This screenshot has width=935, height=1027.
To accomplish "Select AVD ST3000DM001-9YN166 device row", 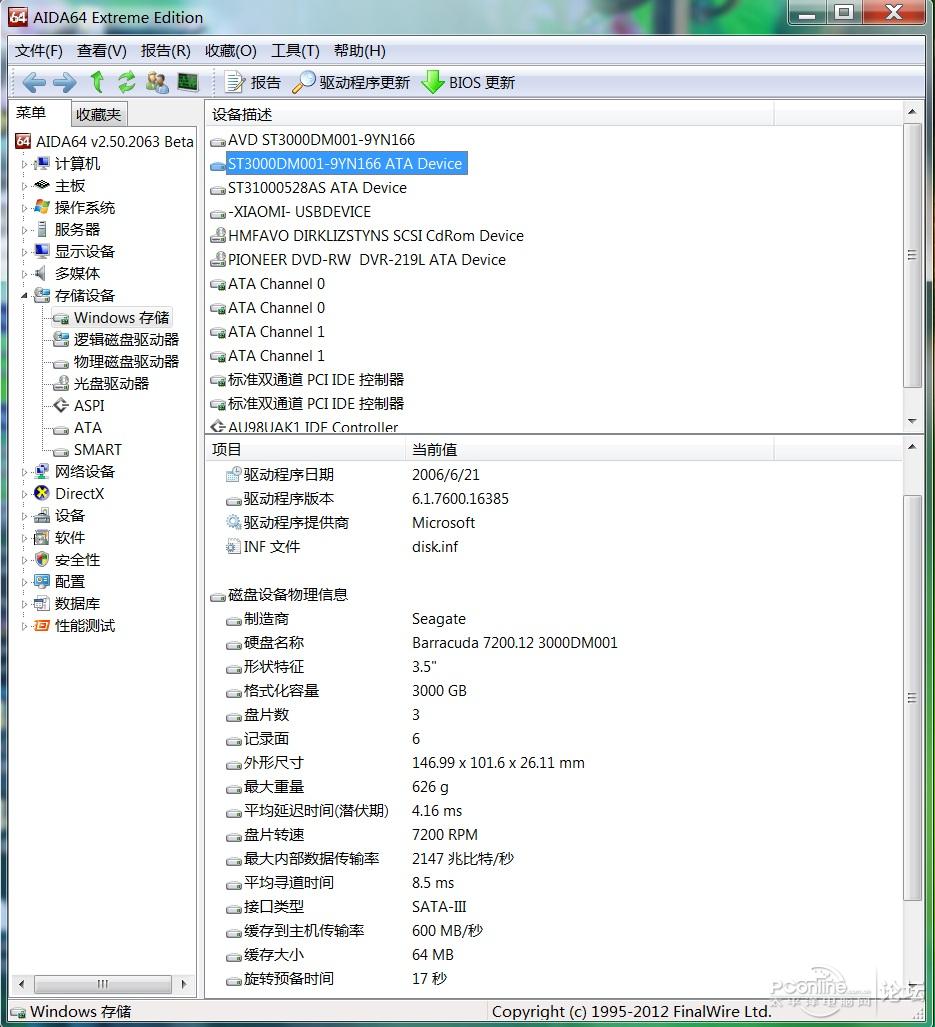I will [x=321, y=140].
